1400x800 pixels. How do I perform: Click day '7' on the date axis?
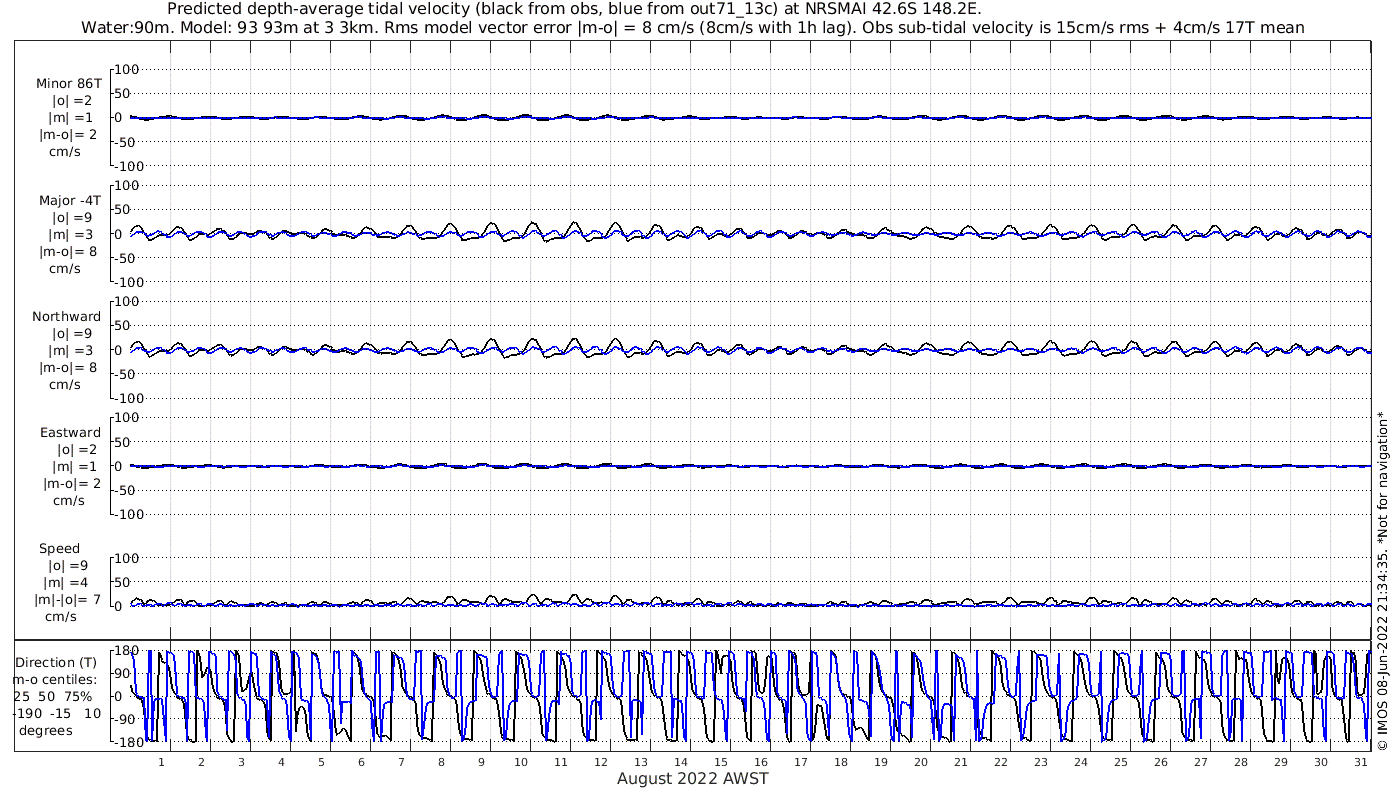[401, 762]
